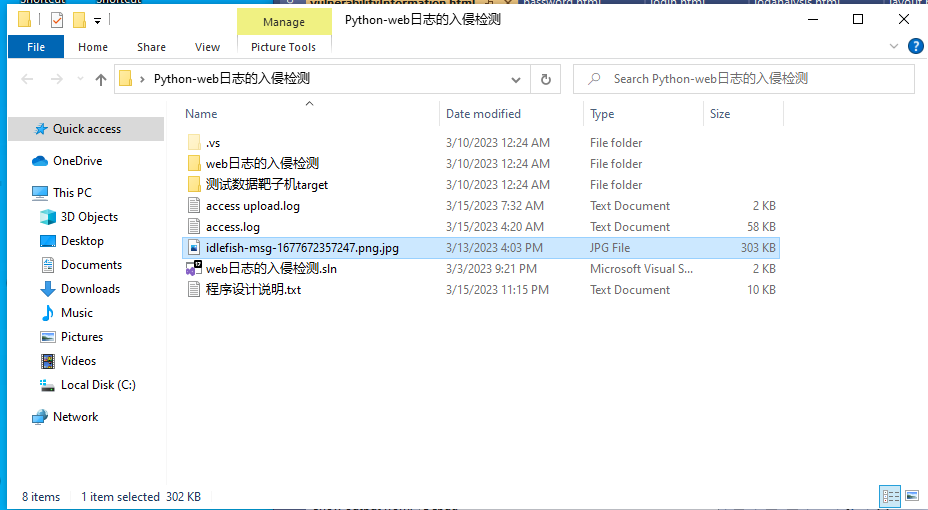The width and height of the screenshot is (928, 510).
Task: Click the 58 KB size of access.log
Action: tap(761, 227)
